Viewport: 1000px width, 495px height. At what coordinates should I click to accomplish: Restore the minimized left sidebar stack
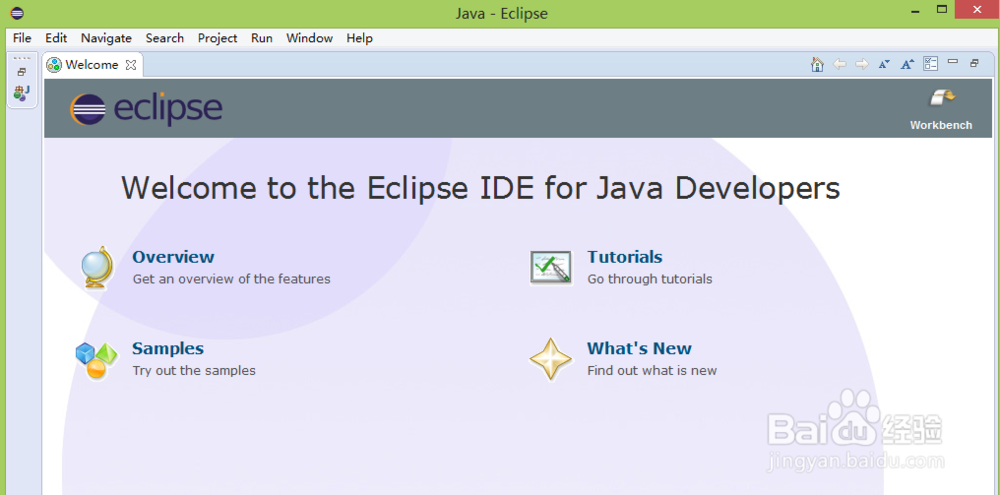[x=22, y=72]
